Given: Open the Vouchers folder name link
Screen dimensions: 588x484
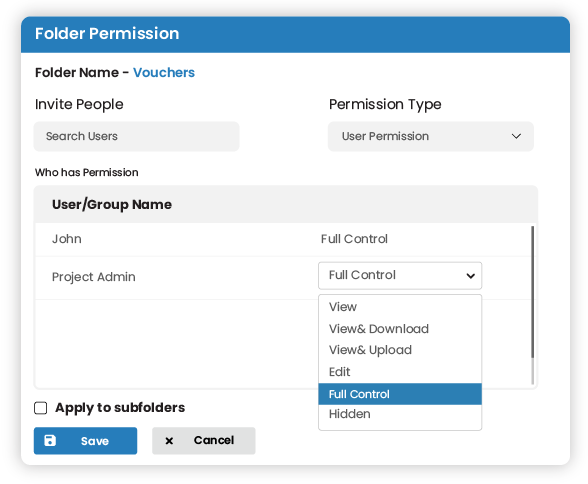Looking at the screenshot, I should click(164, 72).
